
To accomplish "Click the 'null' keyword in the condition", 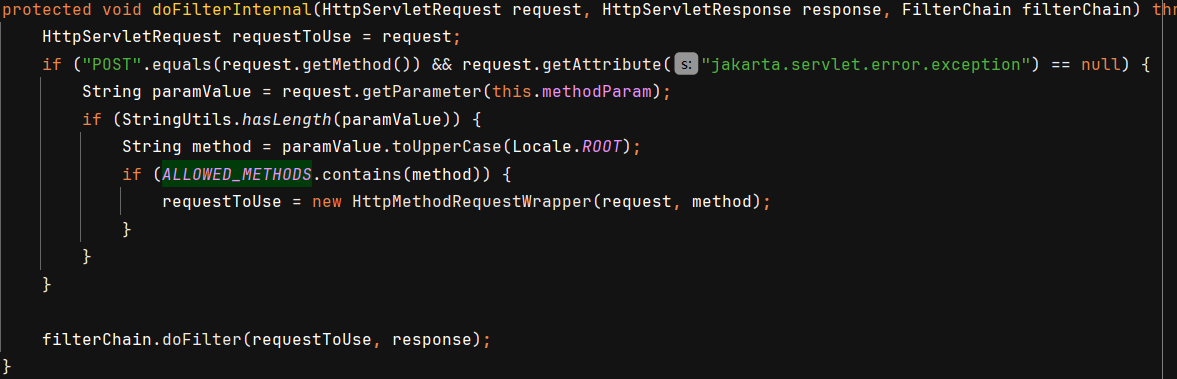I will [x=1101, y=65].
